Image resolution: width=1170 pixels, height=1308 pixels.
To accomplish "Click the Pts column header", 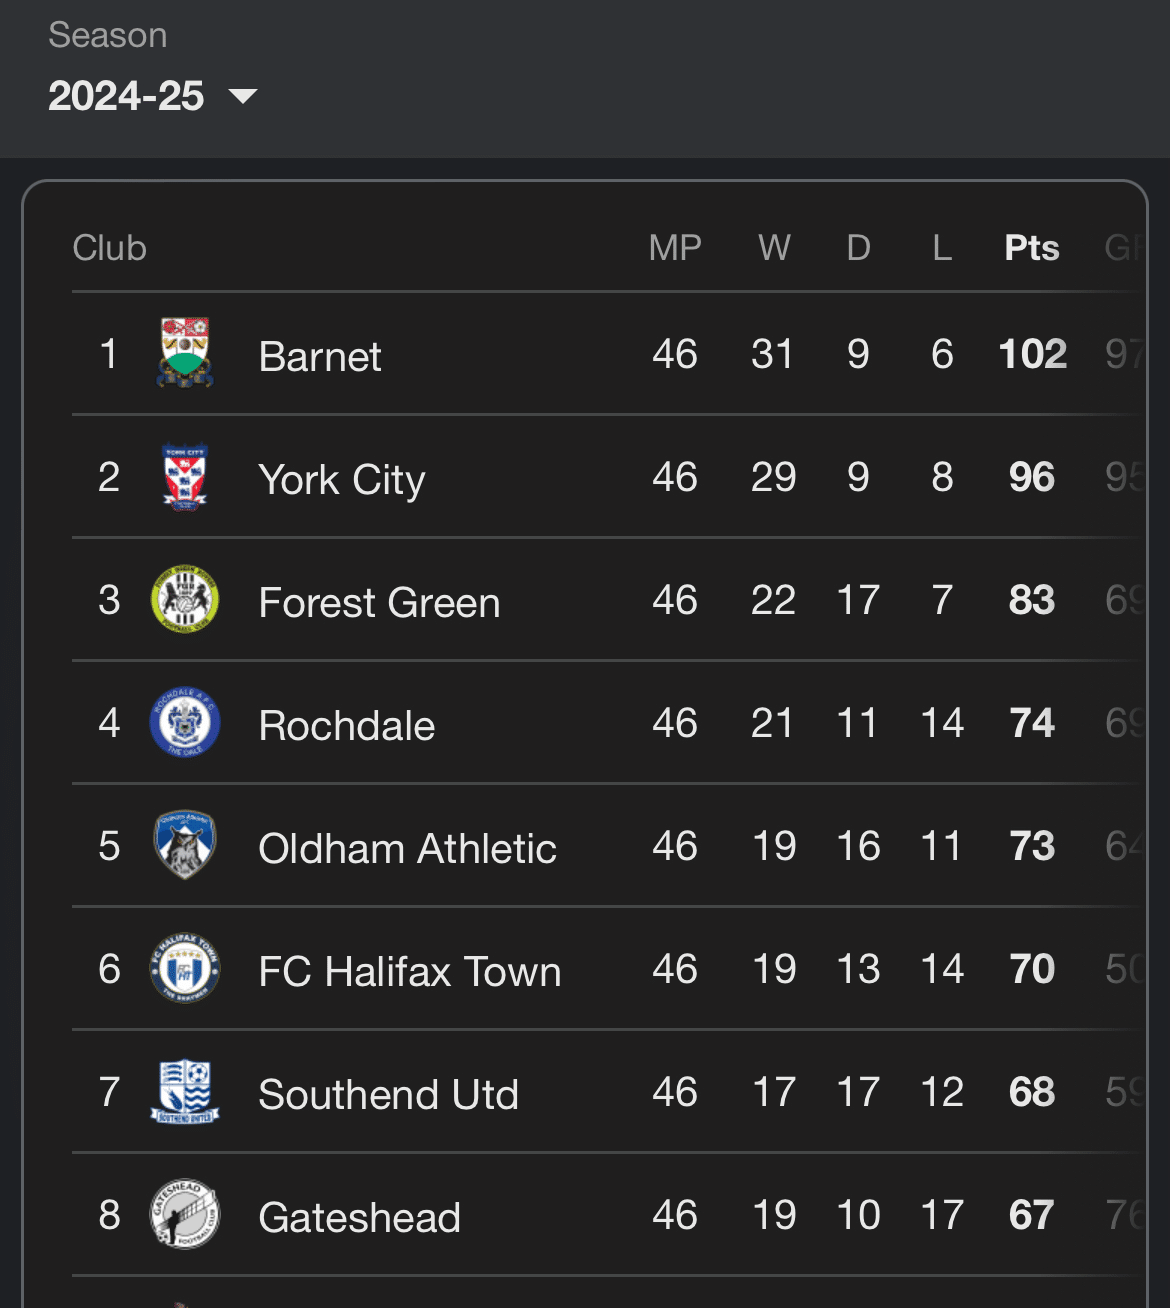I will pos(1032,248).
